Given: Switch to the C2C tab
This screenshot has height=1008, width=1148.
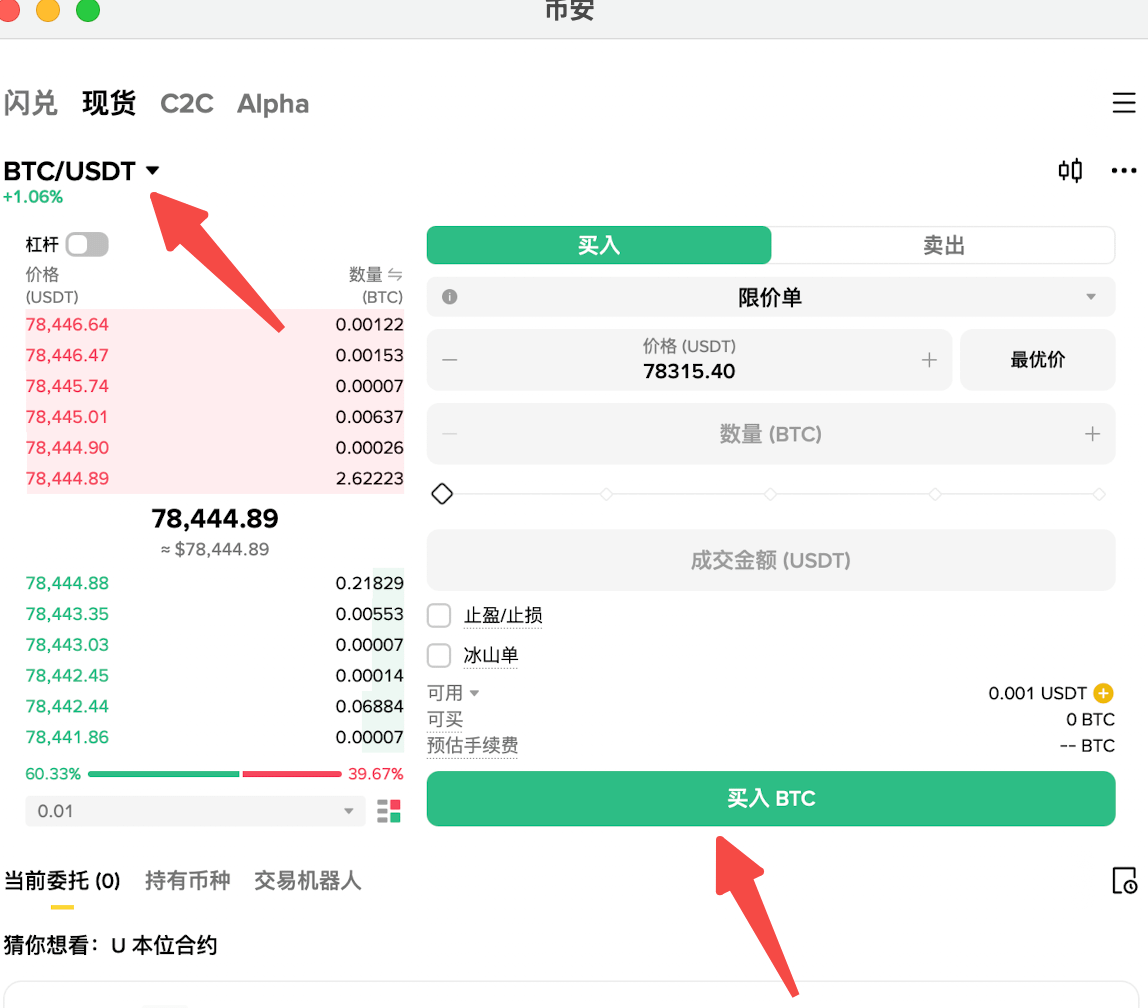Looking at the screenshot, I should [187, 103].
